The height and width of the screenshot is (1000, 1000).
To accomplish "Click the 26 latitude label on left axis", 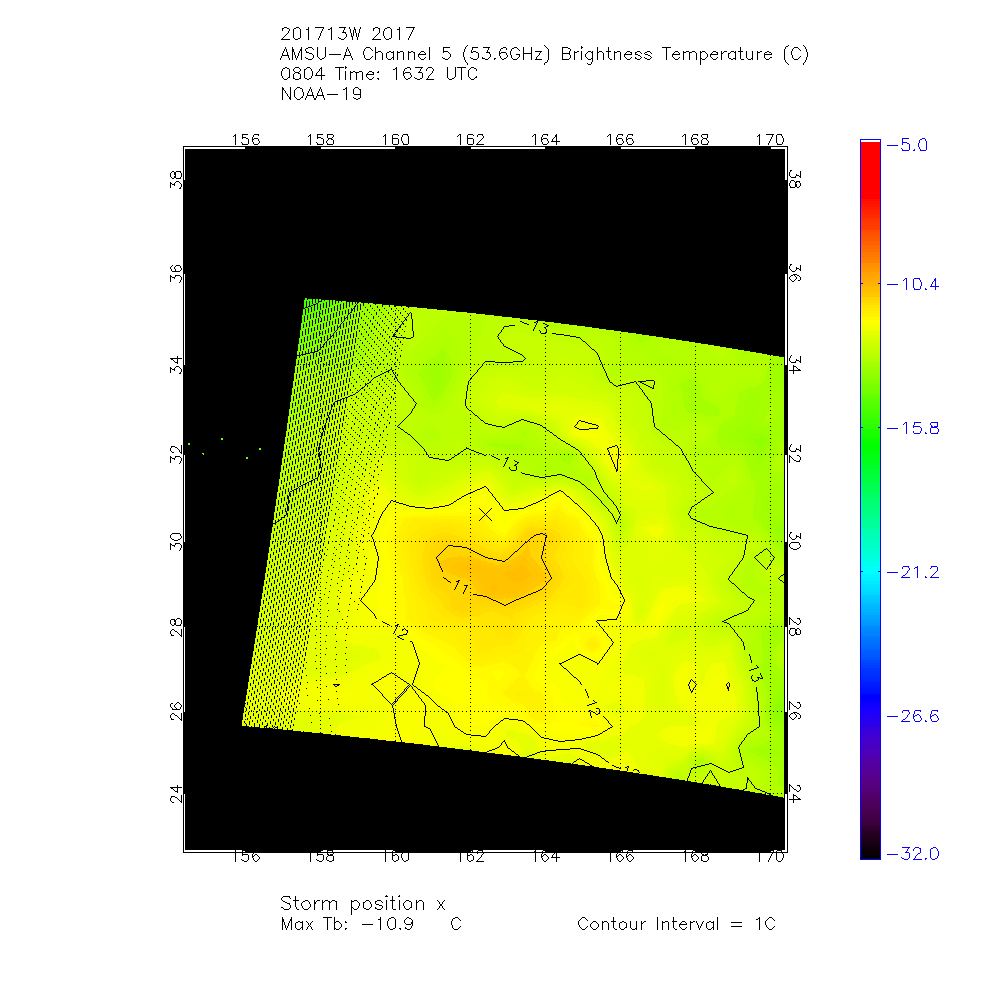I will (176, 711).
